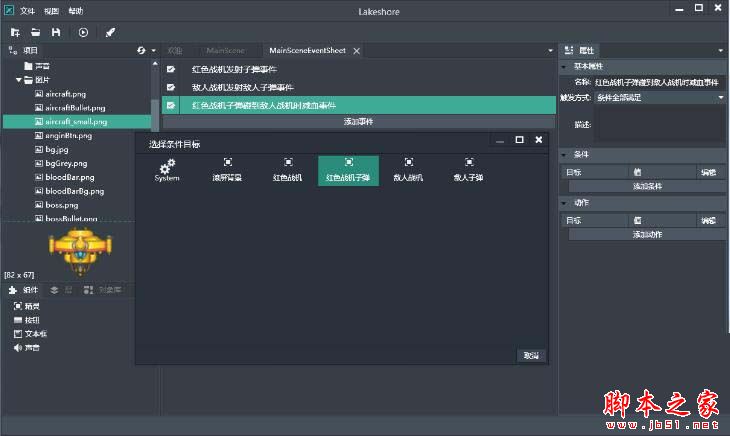Open the 视图 menu
This screenshot has height=436, width=730.
pos(51,11)
